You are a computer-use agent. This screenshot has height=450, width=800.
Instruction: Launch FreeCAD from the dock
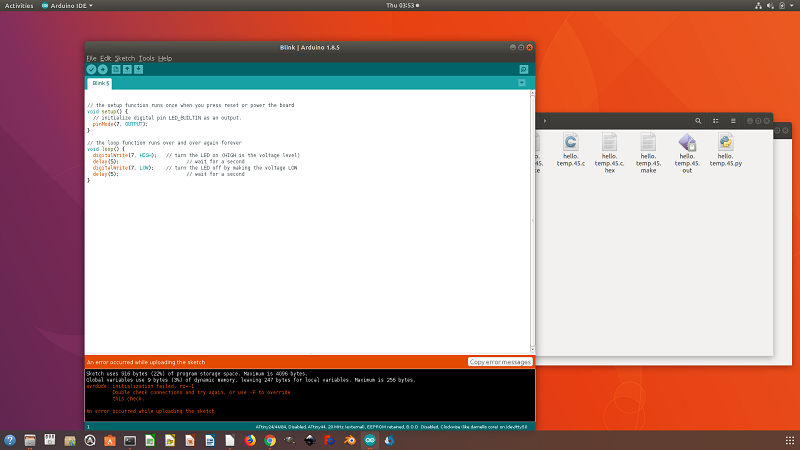pyautogui.click(x=330, y=440)
